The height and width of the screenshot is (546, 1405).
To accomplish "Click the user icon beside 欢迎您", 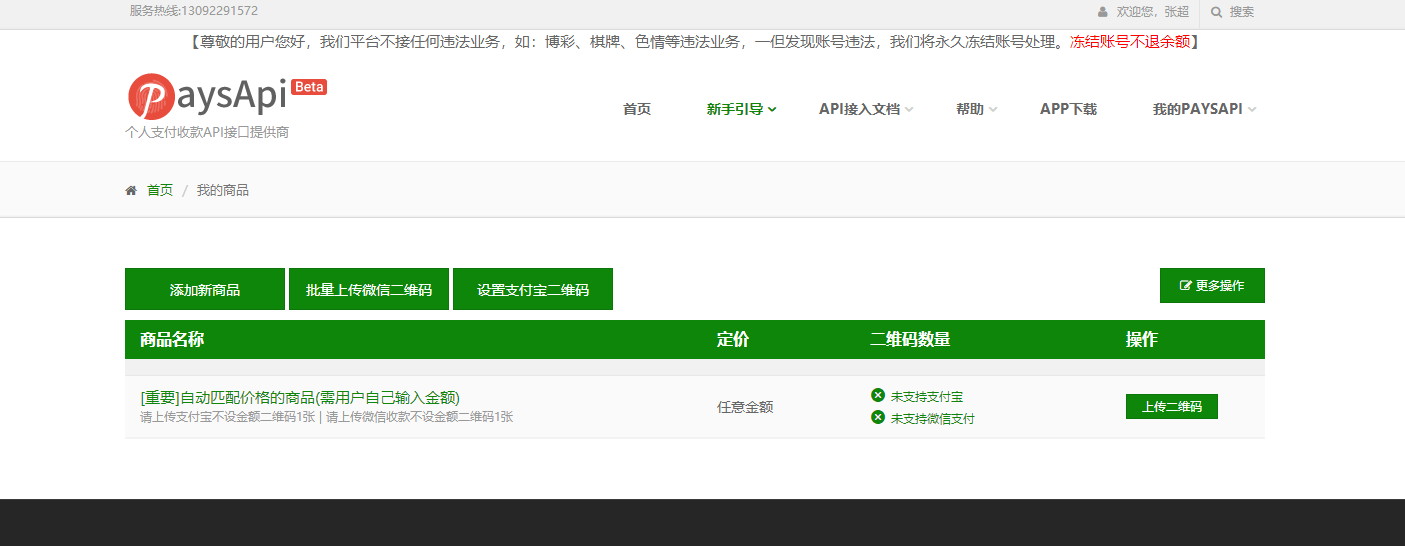I will coord(1103,12).
